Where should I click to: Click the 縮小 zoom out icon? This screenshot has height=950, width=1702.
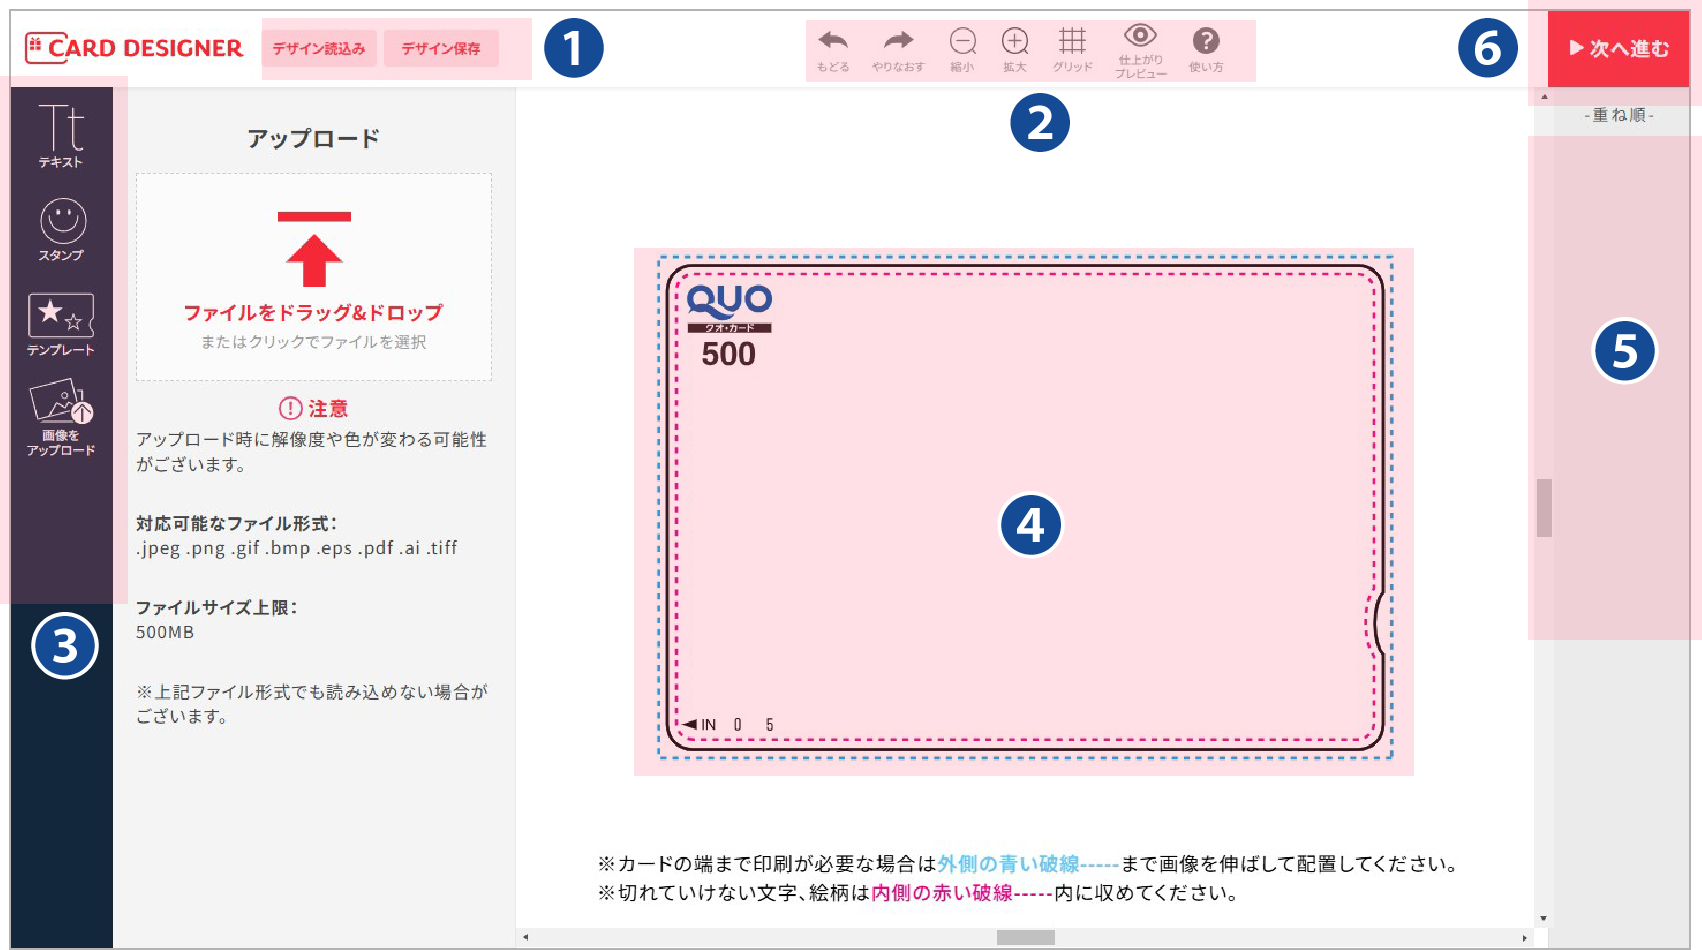point(962,49)
